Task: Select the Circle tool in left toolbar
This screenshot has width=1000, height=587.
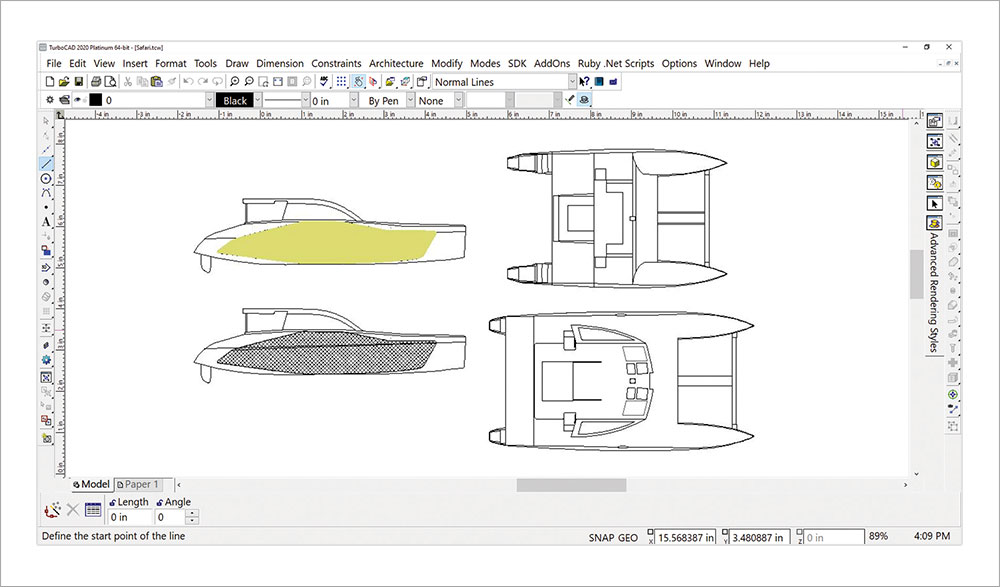Action: (x=46, y=178)
